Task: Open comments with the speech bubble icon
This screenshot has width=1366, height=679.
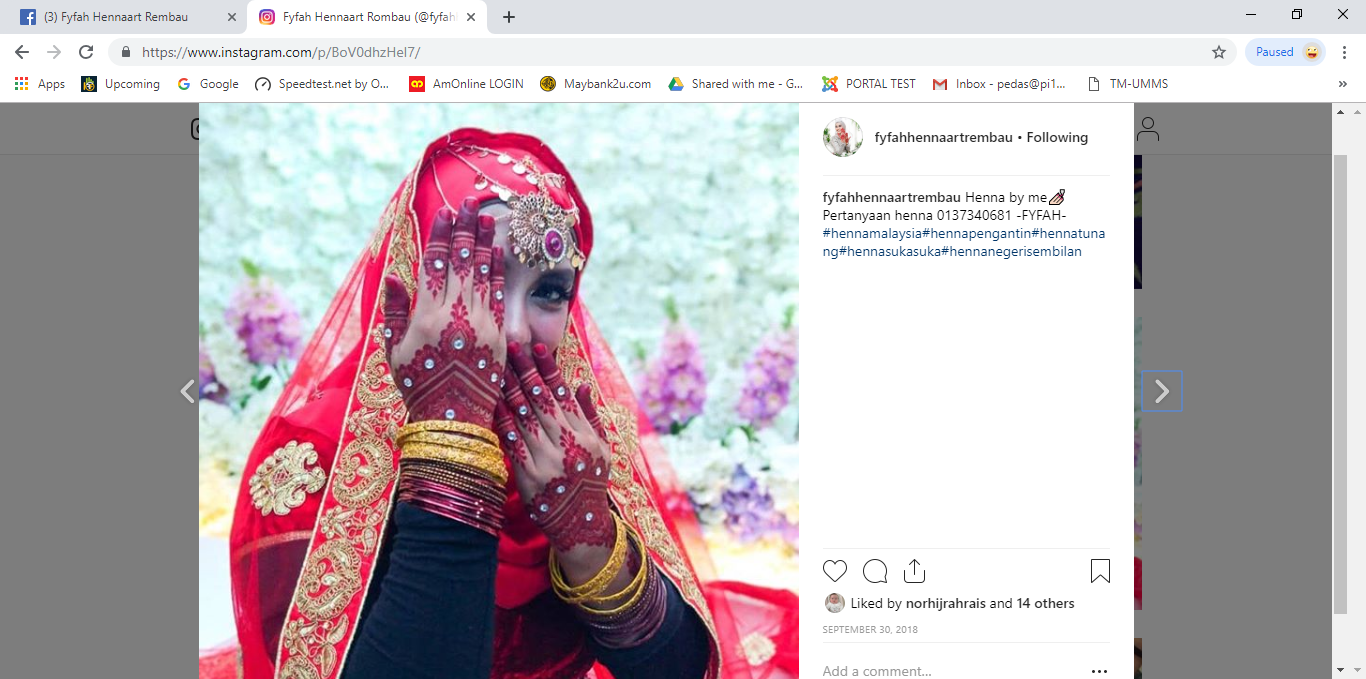Action: (875, 571)
